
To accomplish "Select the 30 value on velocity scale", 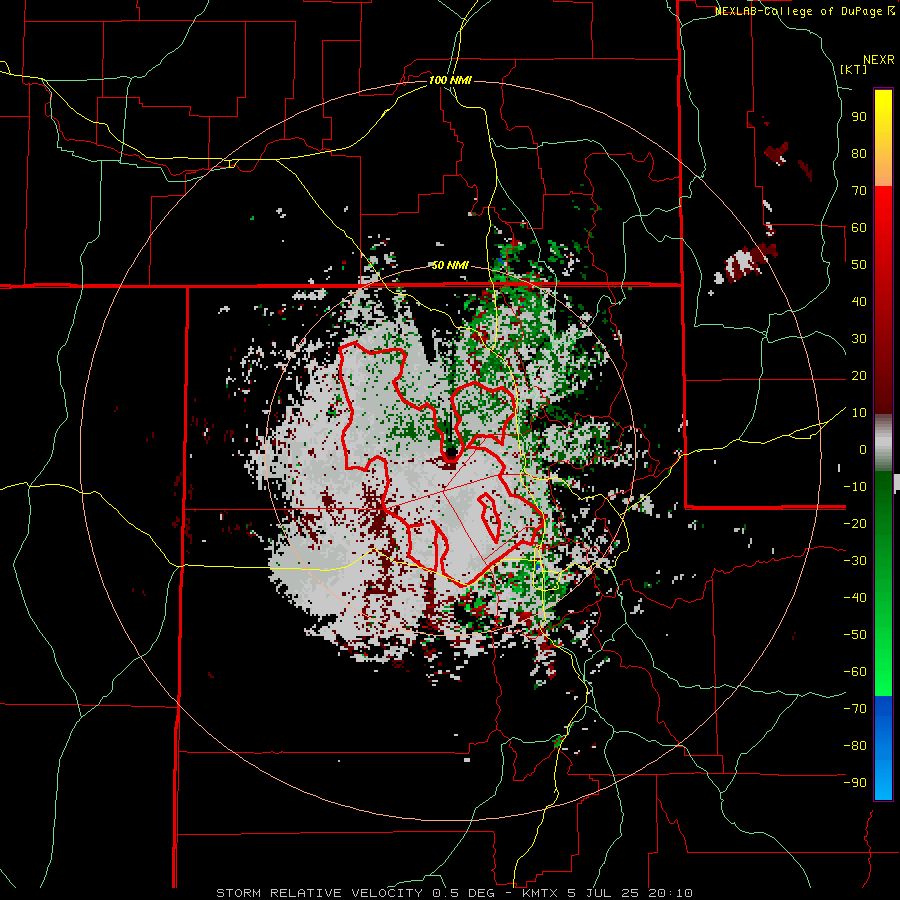I will pos(859,339).
